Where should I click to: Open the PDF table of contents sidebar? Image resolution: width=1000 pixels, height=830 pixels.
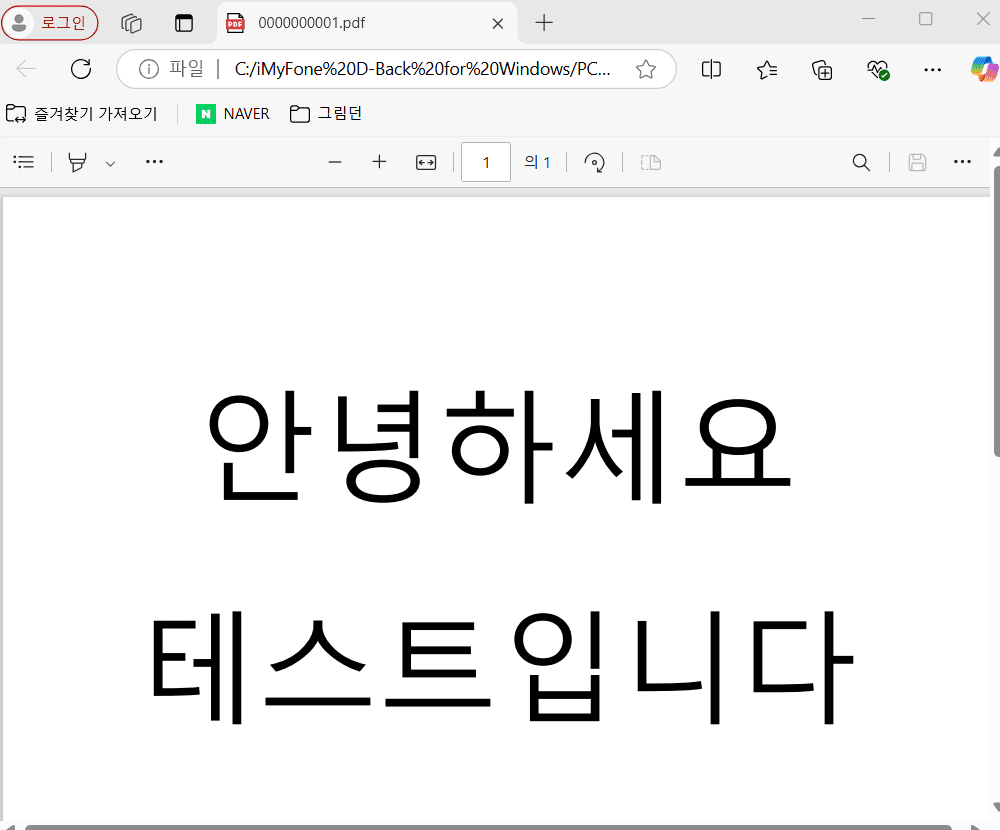pyautogui.click(x=24, y=162)
